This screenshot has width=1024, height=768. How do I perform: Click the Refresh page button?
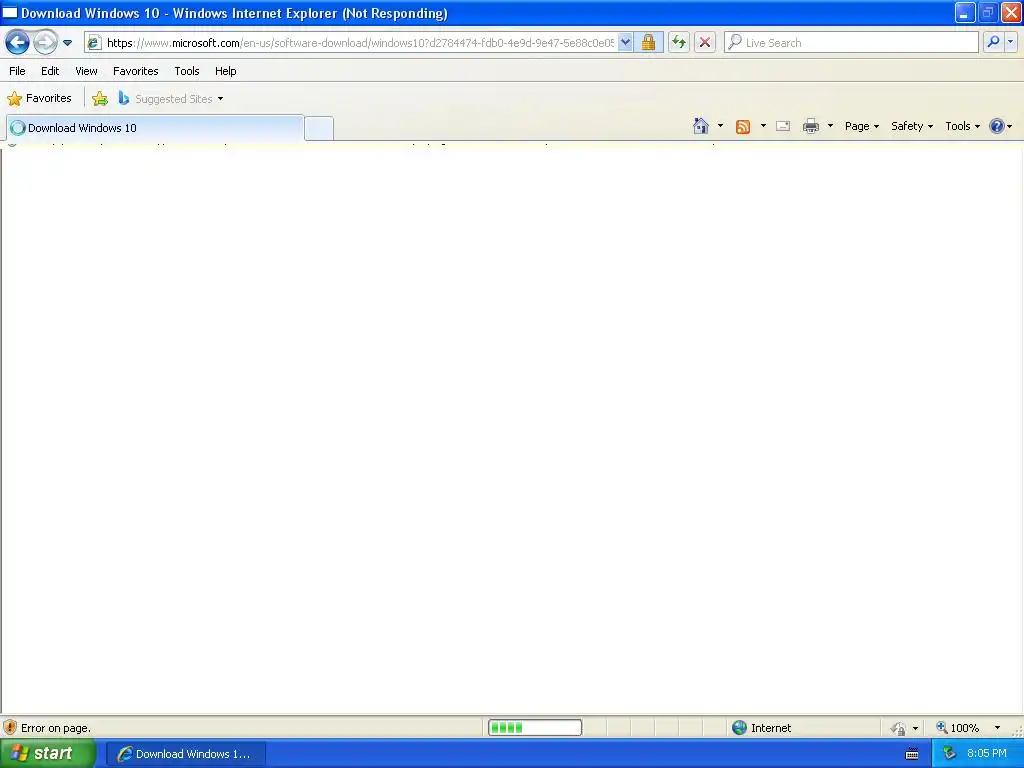(679, 42)
